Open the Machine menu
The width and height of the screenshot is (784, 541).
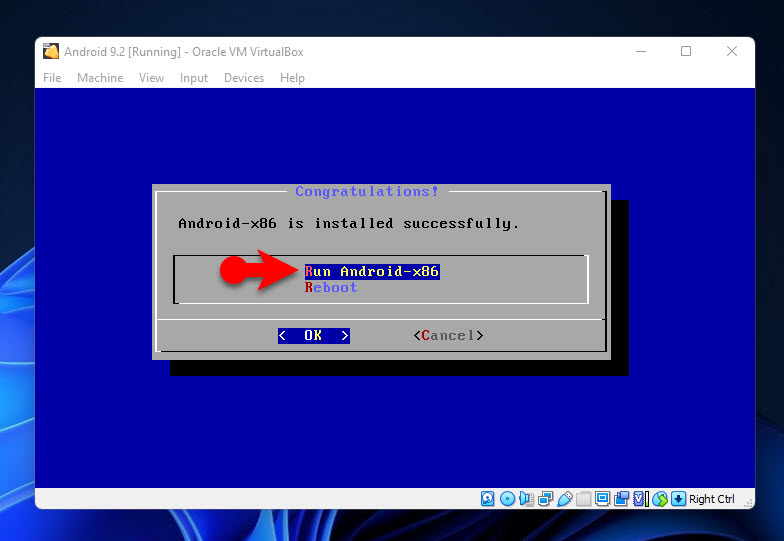[100, 78]
